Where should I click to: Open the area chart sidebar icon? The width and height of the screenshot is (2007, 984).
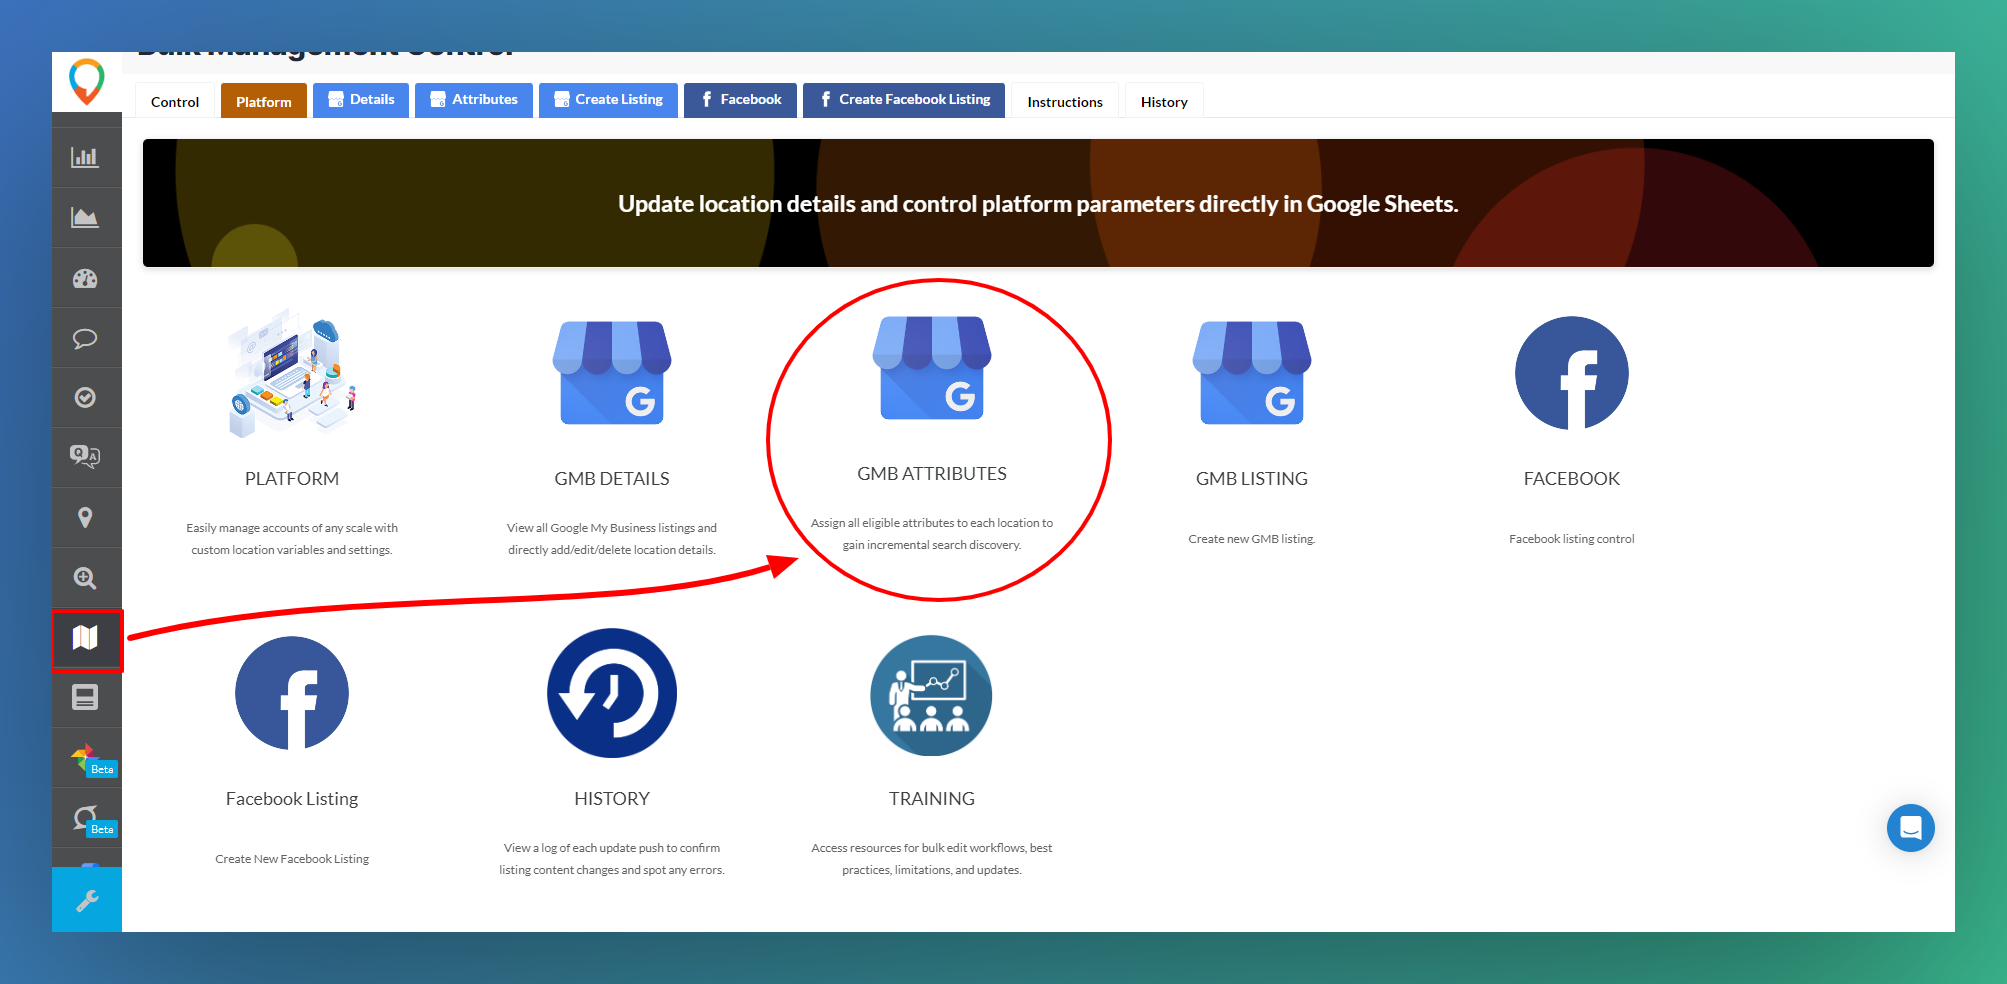(x=85, y=217)
